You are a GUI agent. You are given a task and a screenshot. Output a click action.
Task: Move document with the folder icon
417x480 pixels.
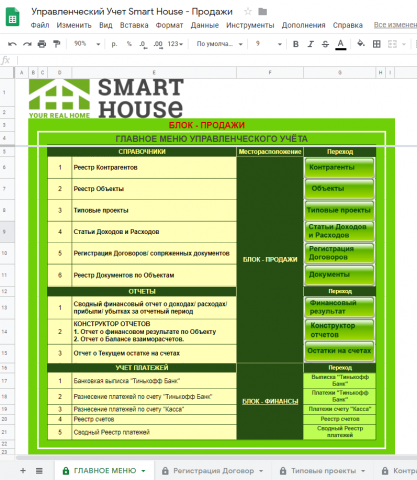click(263, 12)
